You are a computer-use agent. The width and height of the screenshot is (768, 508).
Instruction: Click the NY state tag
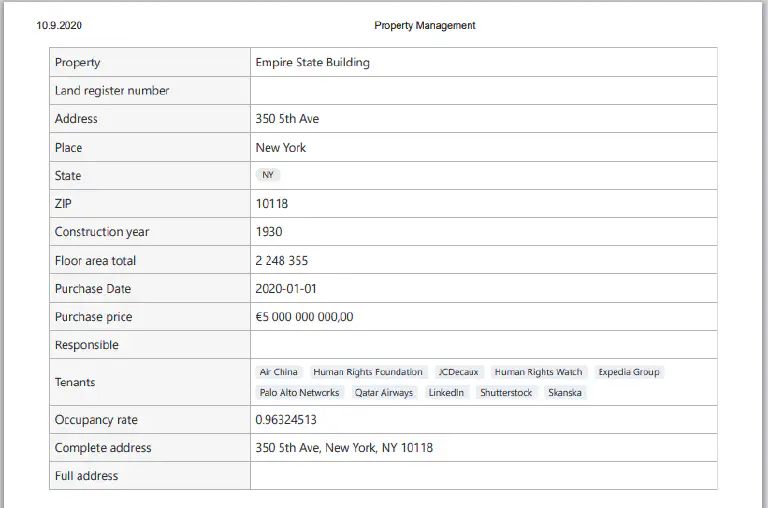pyautogui.click(x=268, y=175)
